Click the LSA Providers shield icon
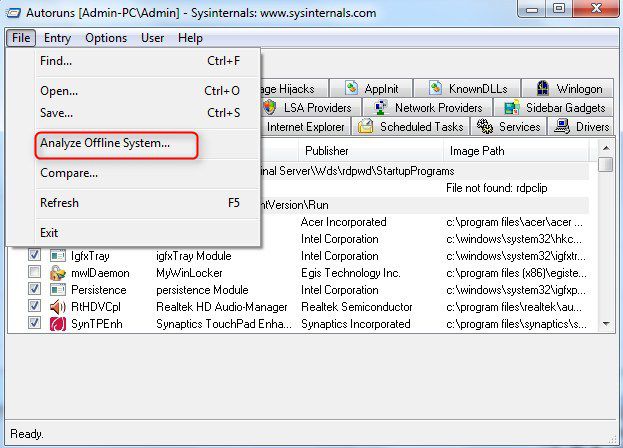The image size is (623, 448). click(270, 107)
